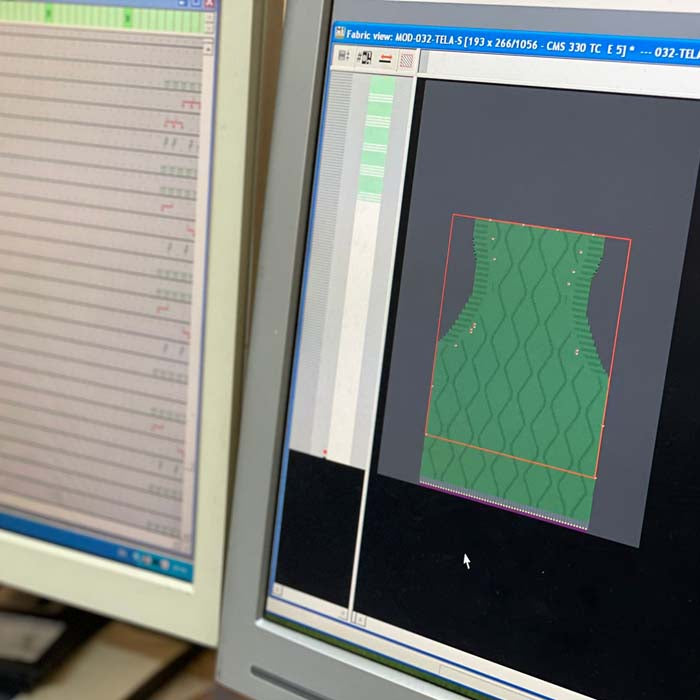Click the left scroll arrow under the left pane
The width and height of the screenshot is (700, 700).
(279, 592)
